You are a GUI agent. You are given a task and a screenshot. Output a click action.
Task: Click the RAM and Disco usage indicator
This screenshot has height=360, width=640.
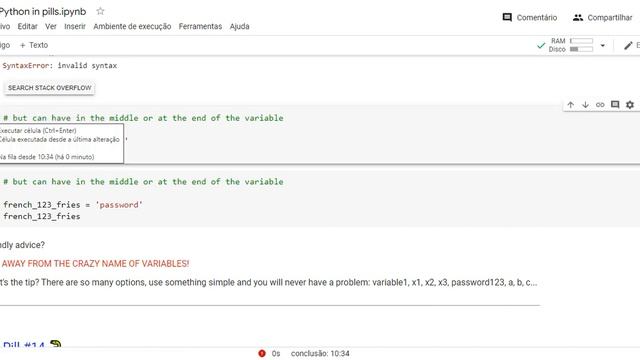571,45
